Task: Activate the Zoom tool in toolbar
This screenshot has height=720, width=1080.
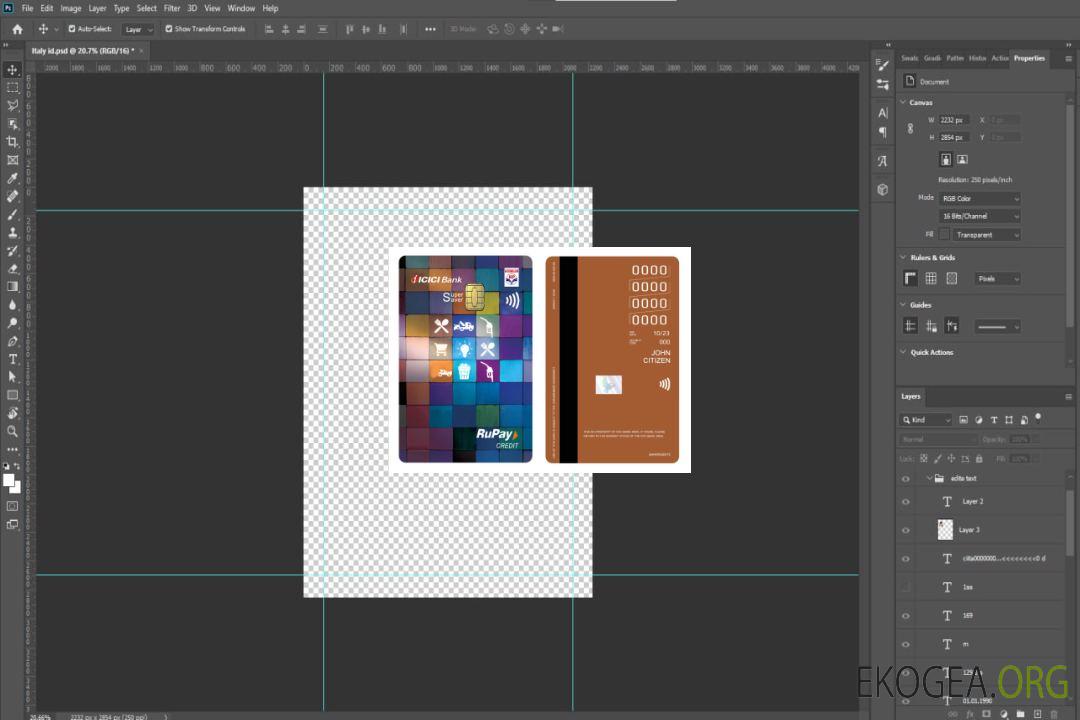Action: [x=13, y=431]
